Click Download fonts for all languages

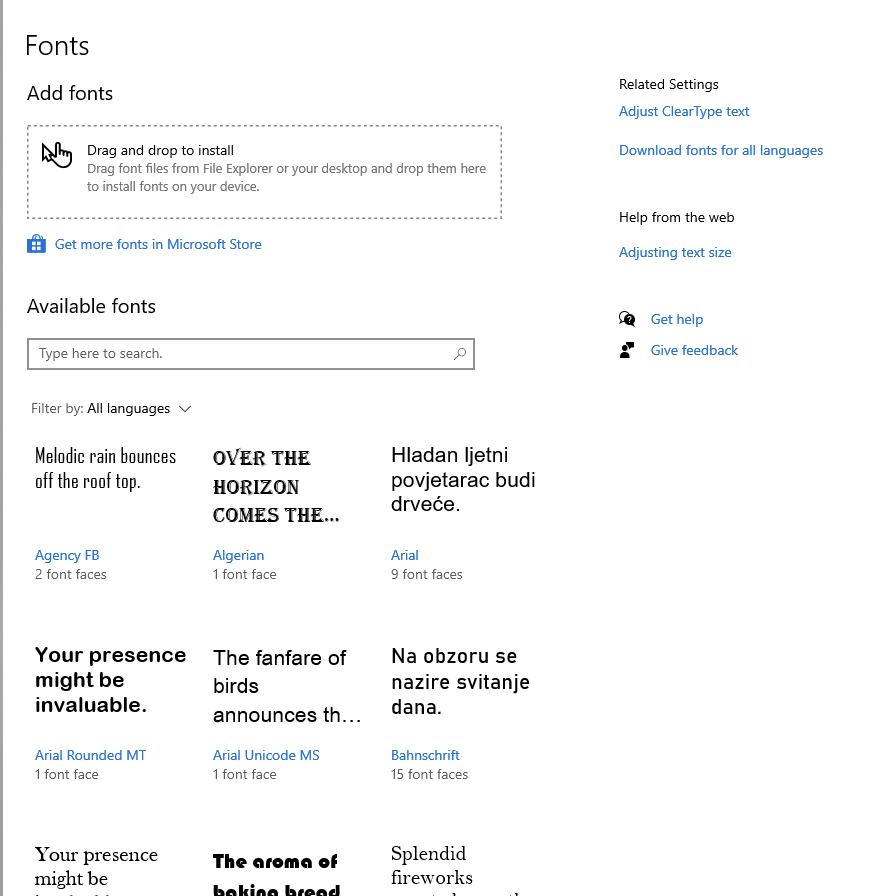721,150
